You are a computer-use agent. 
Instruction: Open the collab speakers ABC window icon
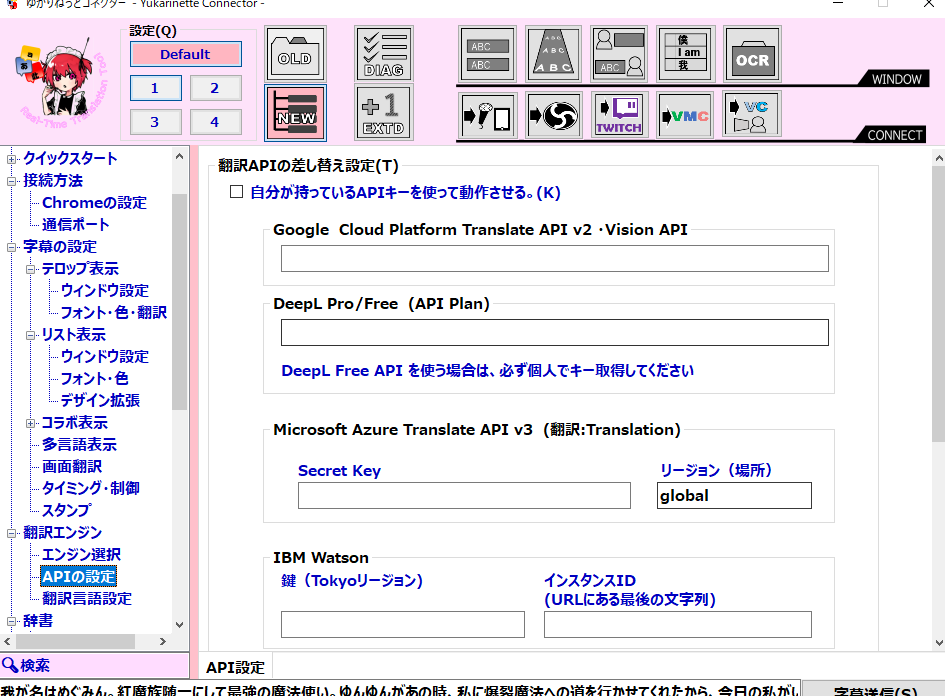click(x=619, y=54)
